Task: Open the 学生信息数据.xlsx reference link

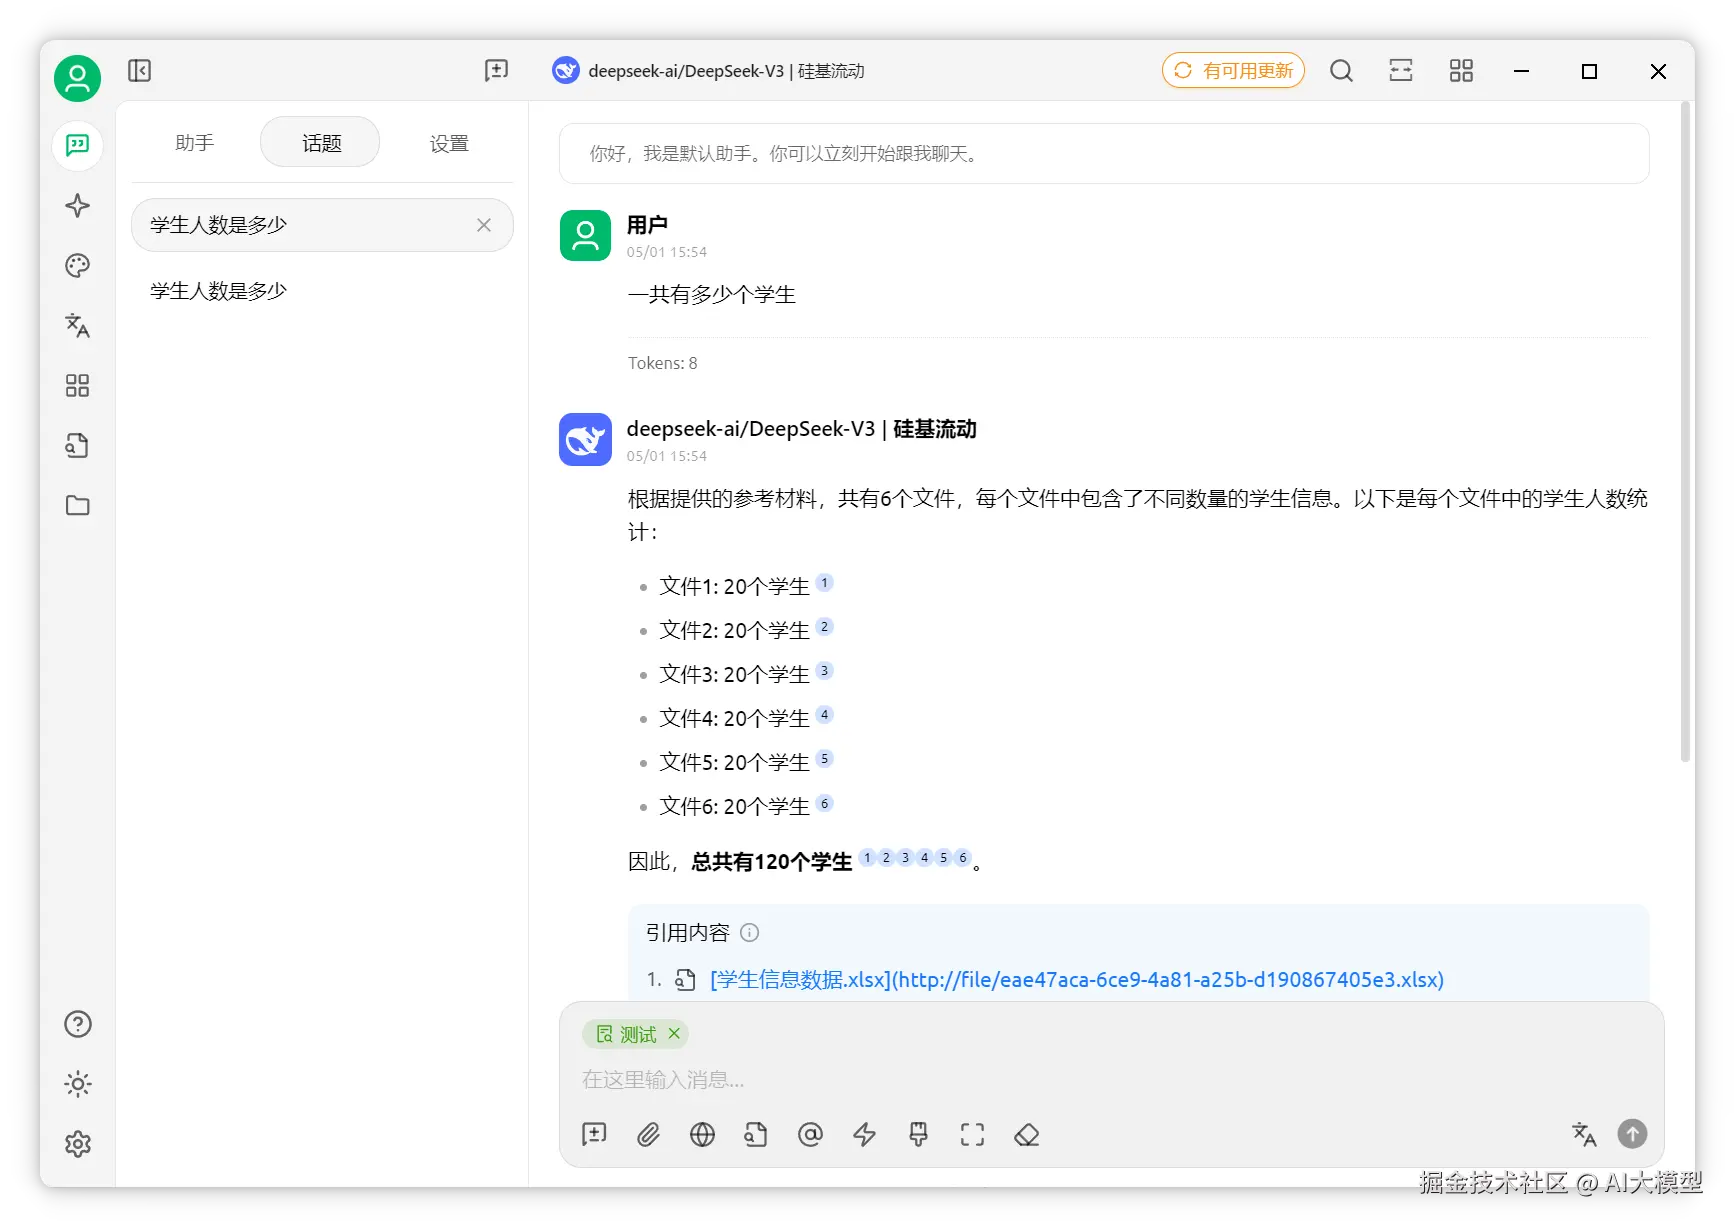Action: [x=1077, y=979]
